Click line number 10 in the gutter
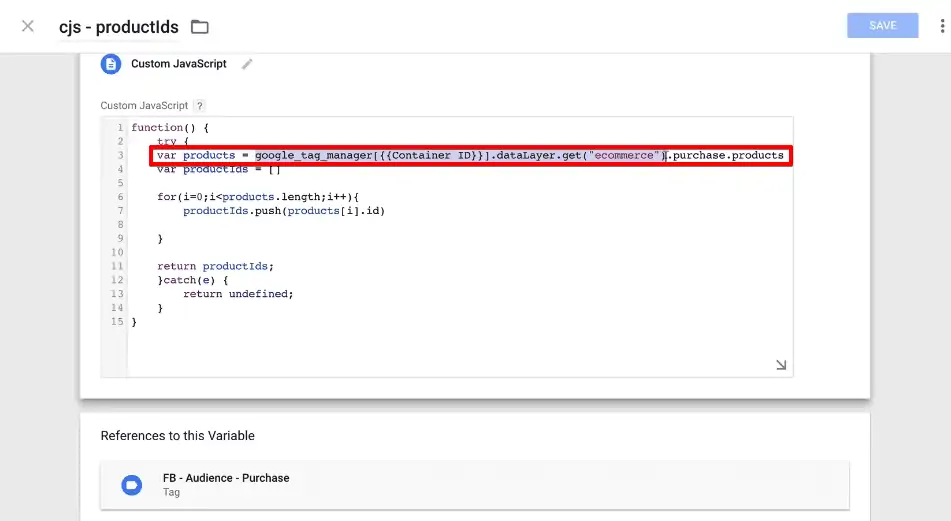951x521 pixels. click(117, 252)
